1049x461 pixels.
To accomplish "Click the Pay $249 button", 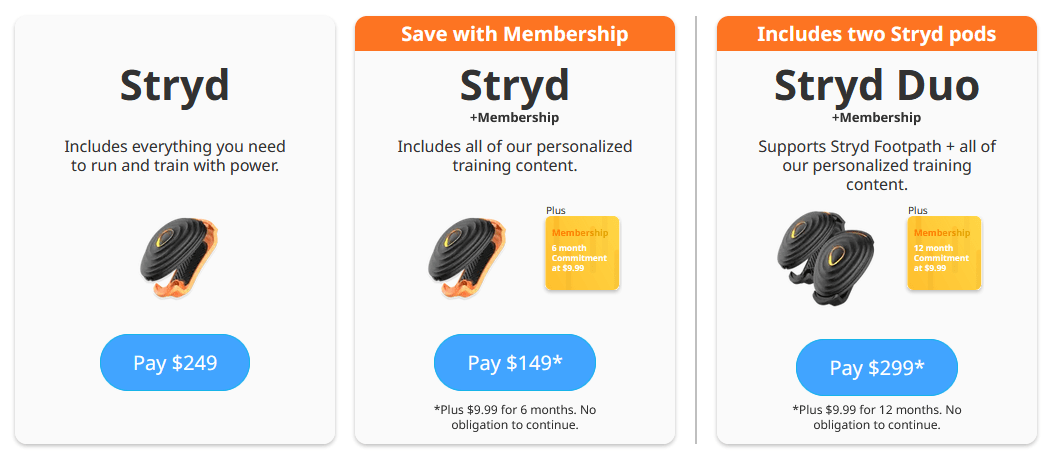I will [175, 362].
